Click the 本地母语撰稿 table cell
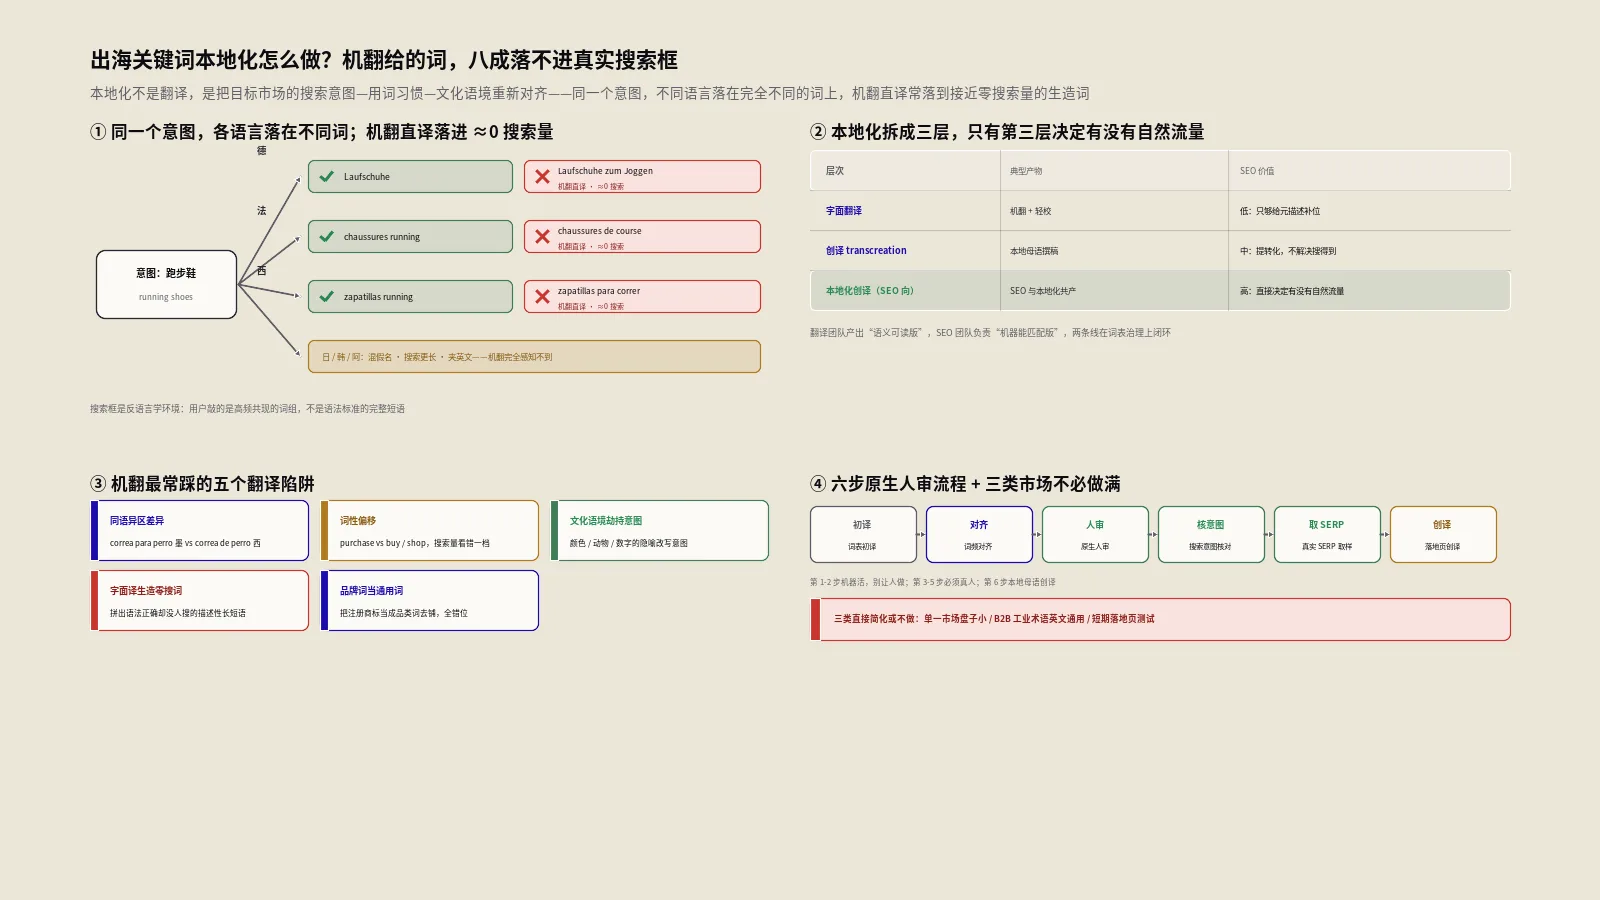 pos(1034,251)
